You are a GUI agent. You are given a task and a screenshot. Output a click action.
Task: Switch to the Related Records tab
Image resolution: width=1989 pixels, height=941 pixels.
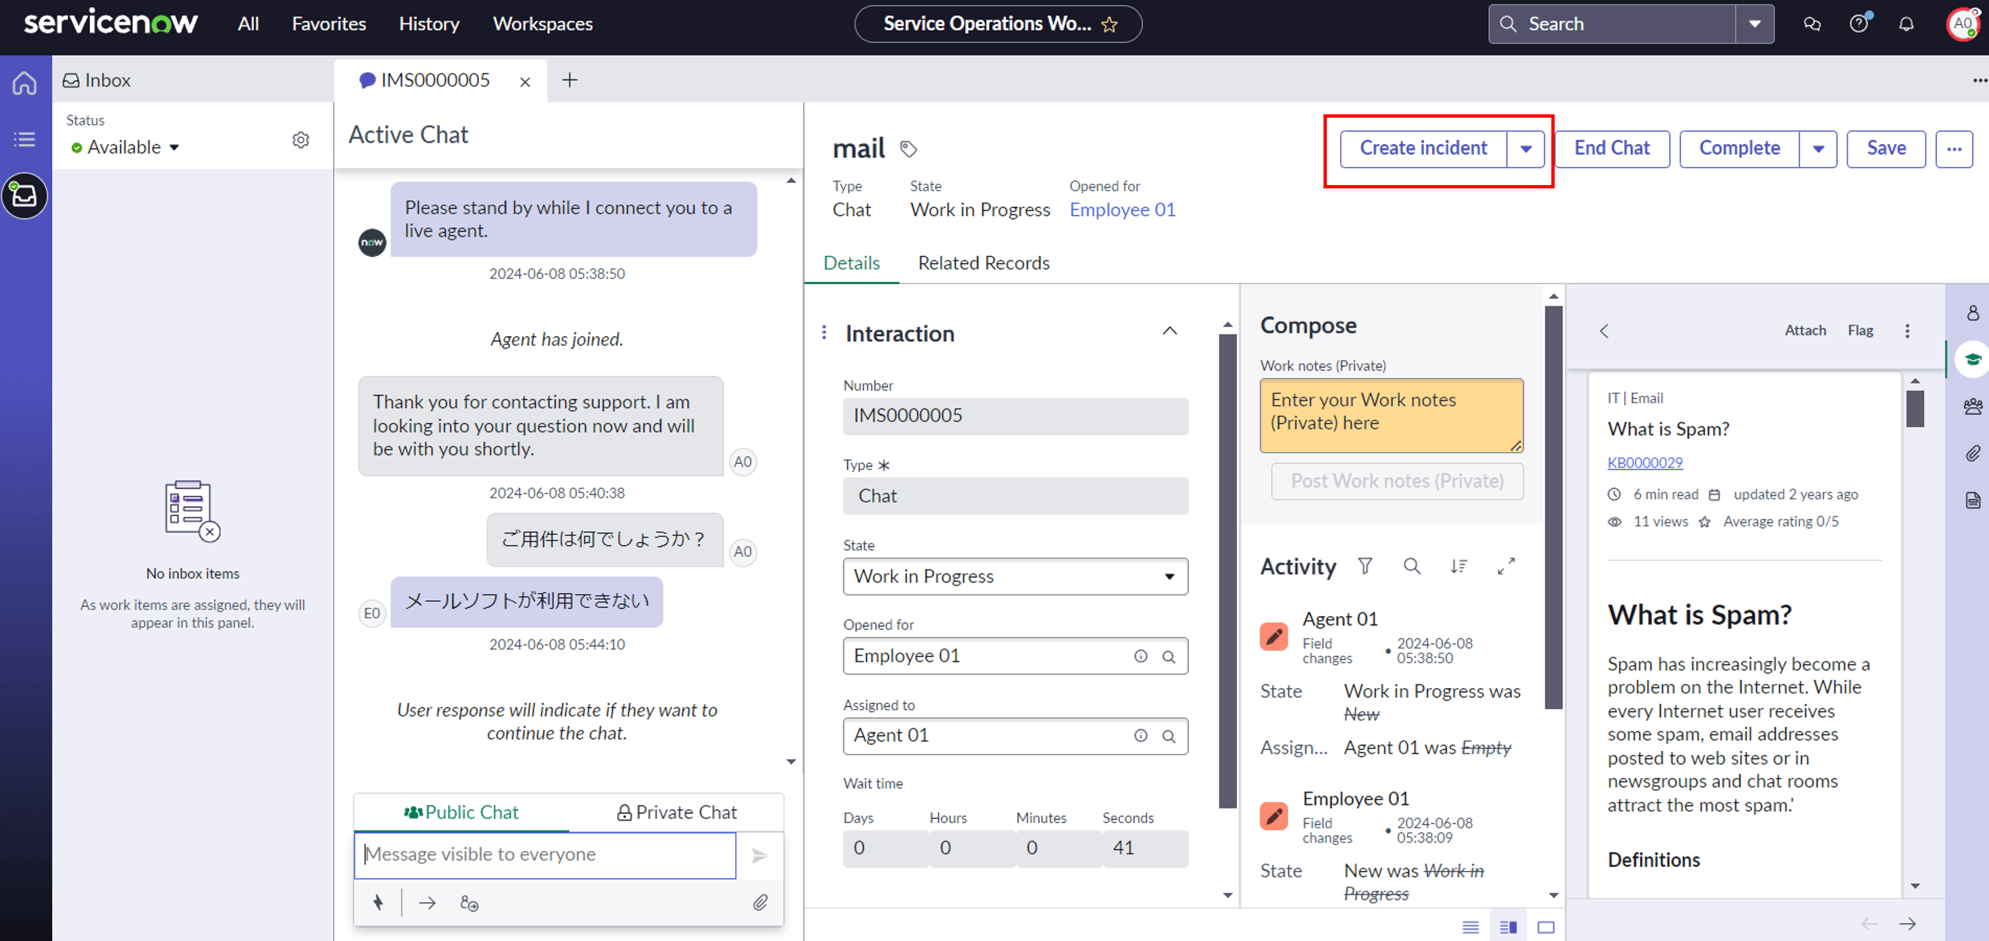pyautogui.click(x=983, y=263)
